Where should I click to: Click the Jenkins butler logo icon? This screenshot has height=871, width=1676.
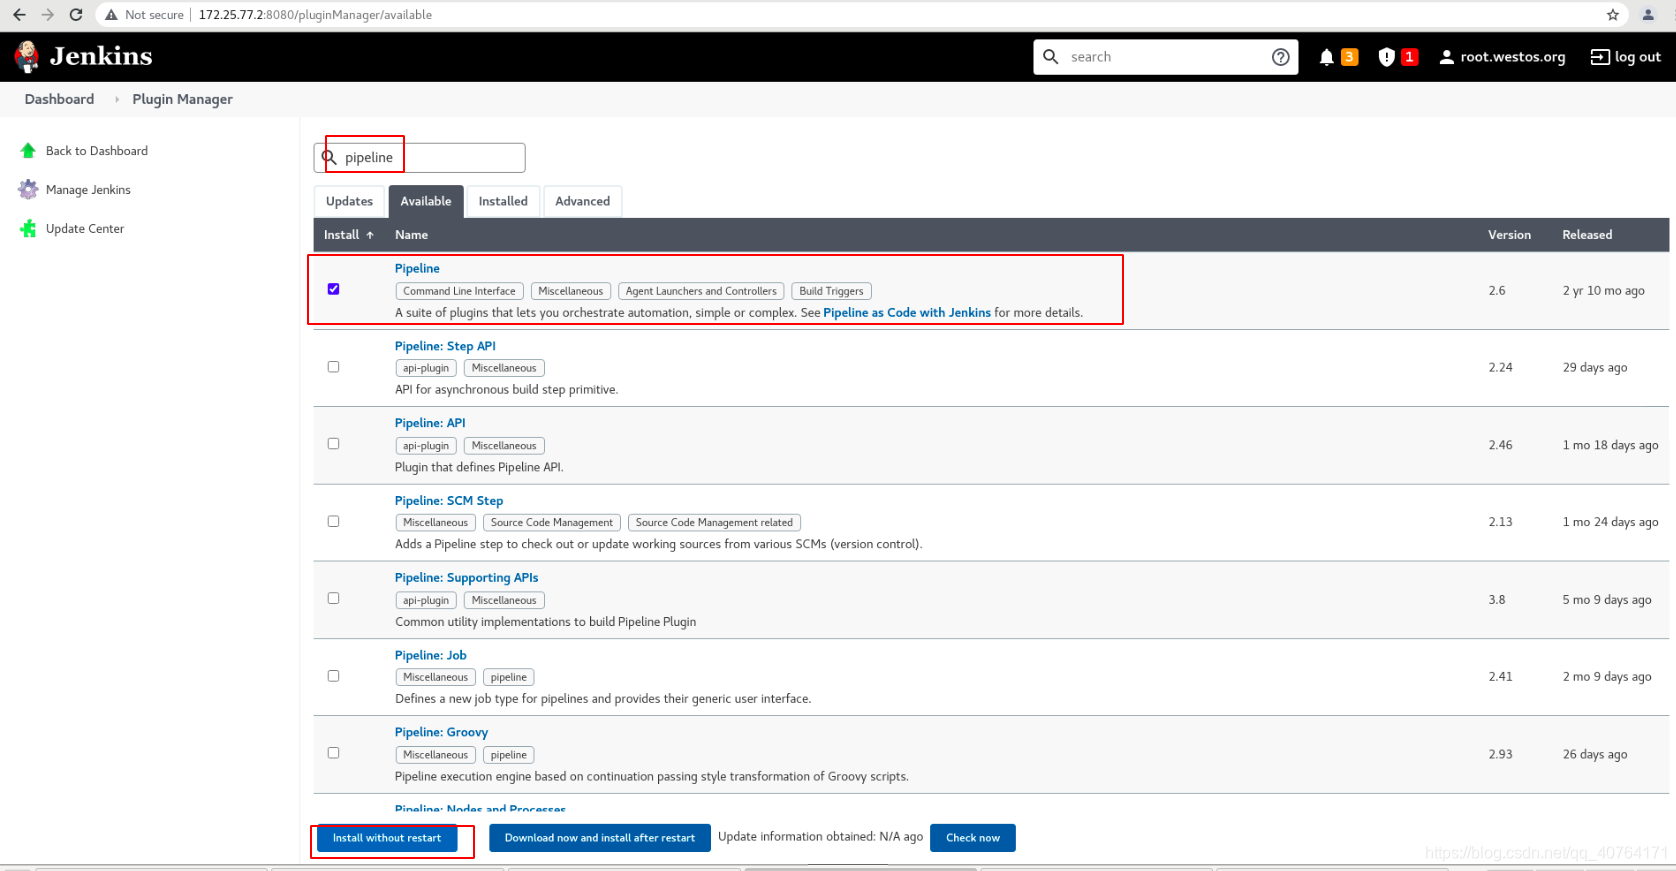click(27, 57)
